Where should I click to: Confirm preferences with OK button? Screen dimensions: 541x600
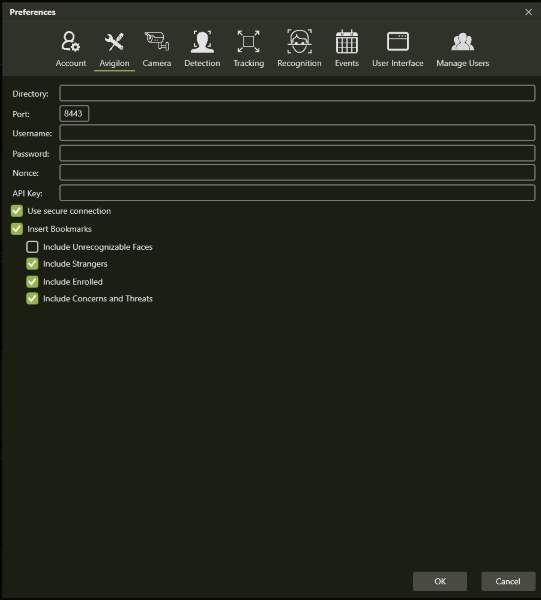(440, 581)
